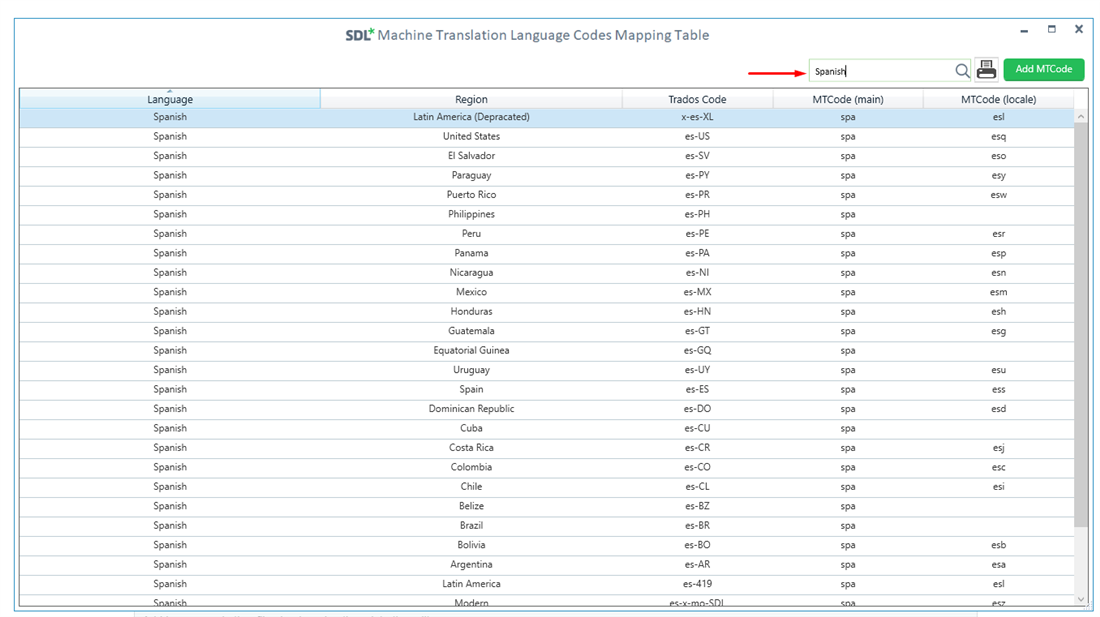Select the Bolivia region cell
The width and height of the screenshot is (1100, 617).
471,545
